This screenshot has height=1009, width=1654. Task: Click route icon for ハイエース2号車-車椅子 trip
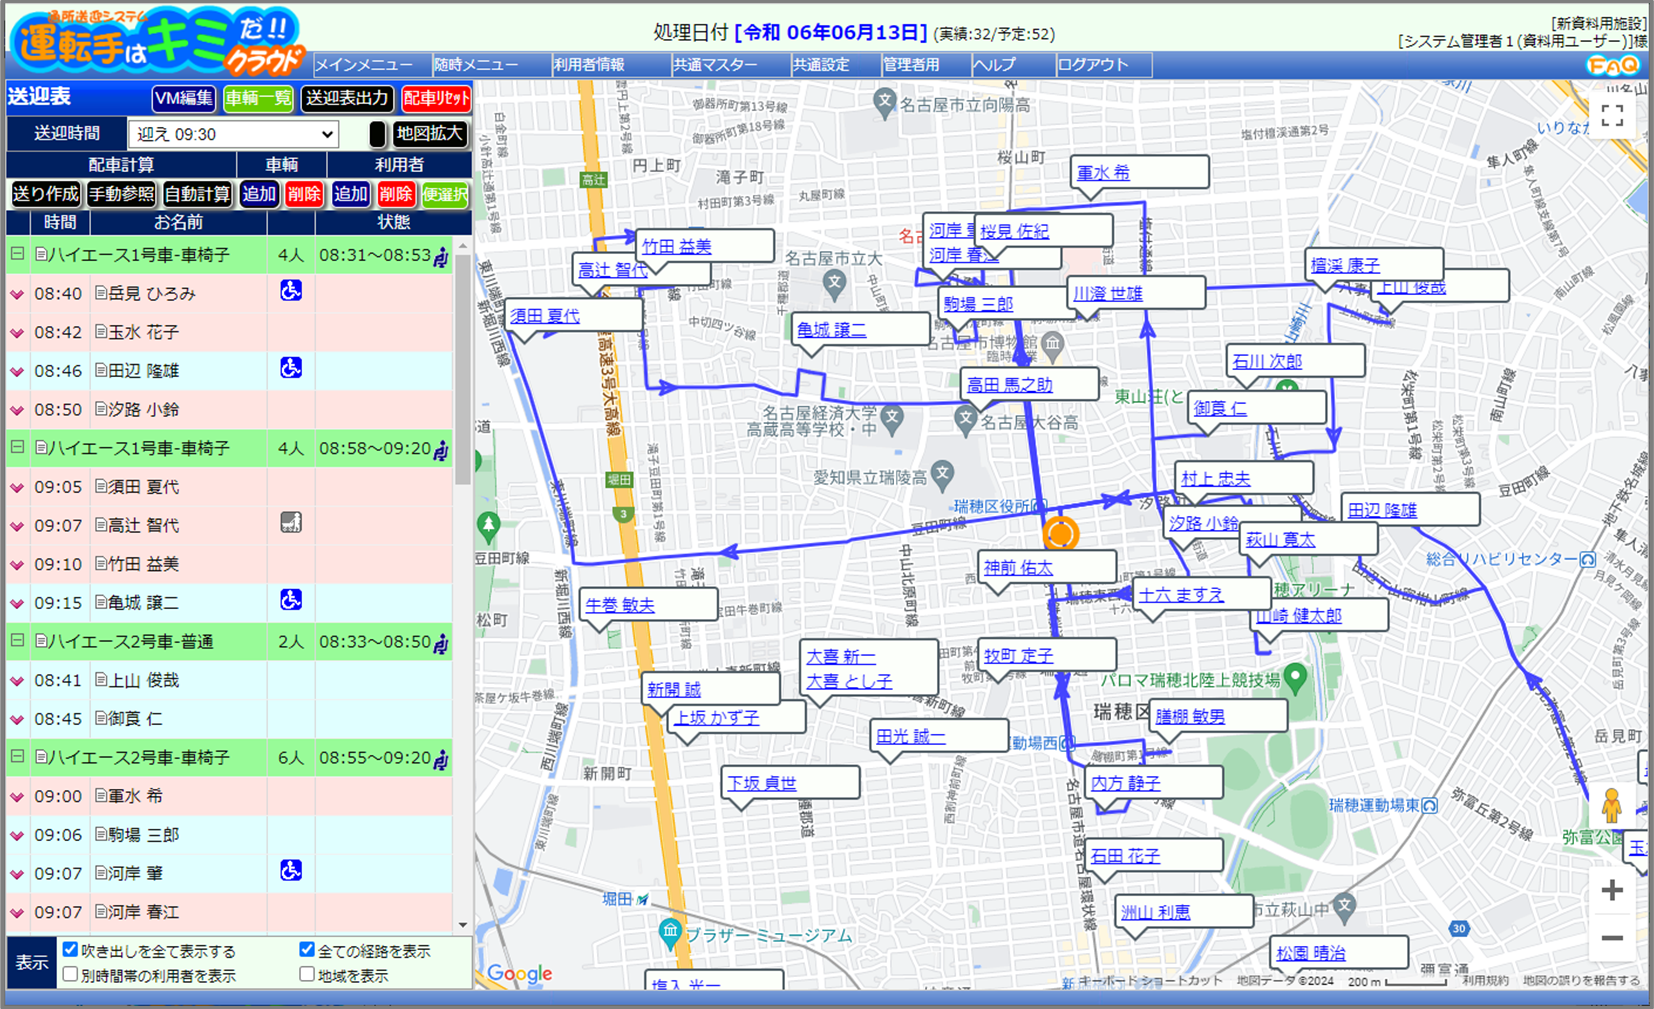441,759
